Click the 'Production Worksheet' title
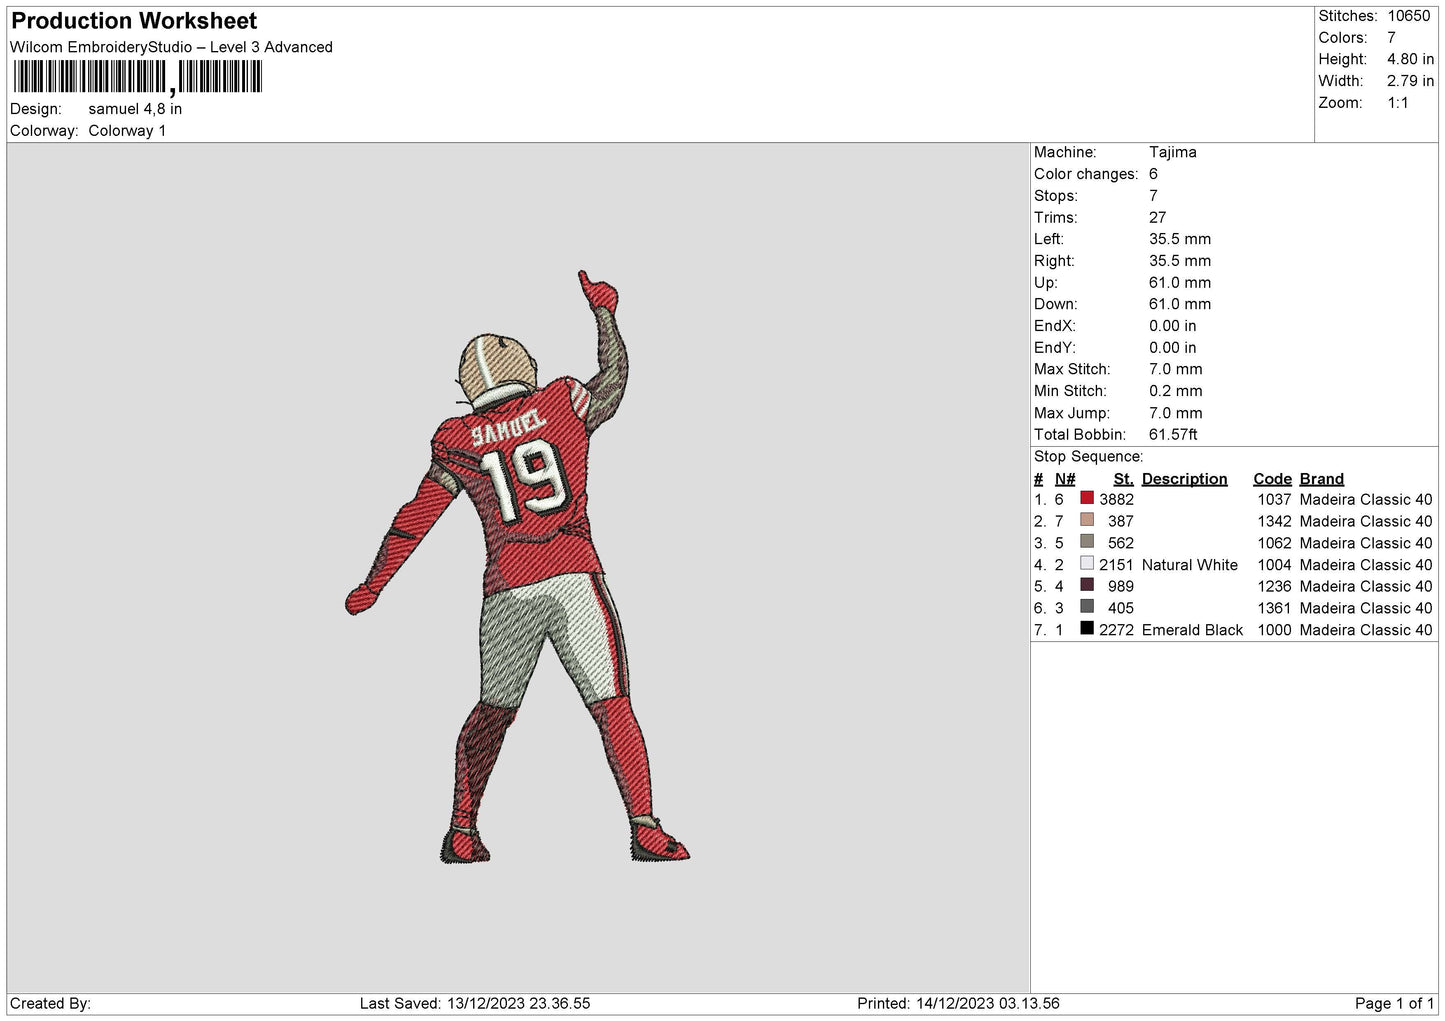The height and width of the screenshot is (1021, 1445). point(134,21)
